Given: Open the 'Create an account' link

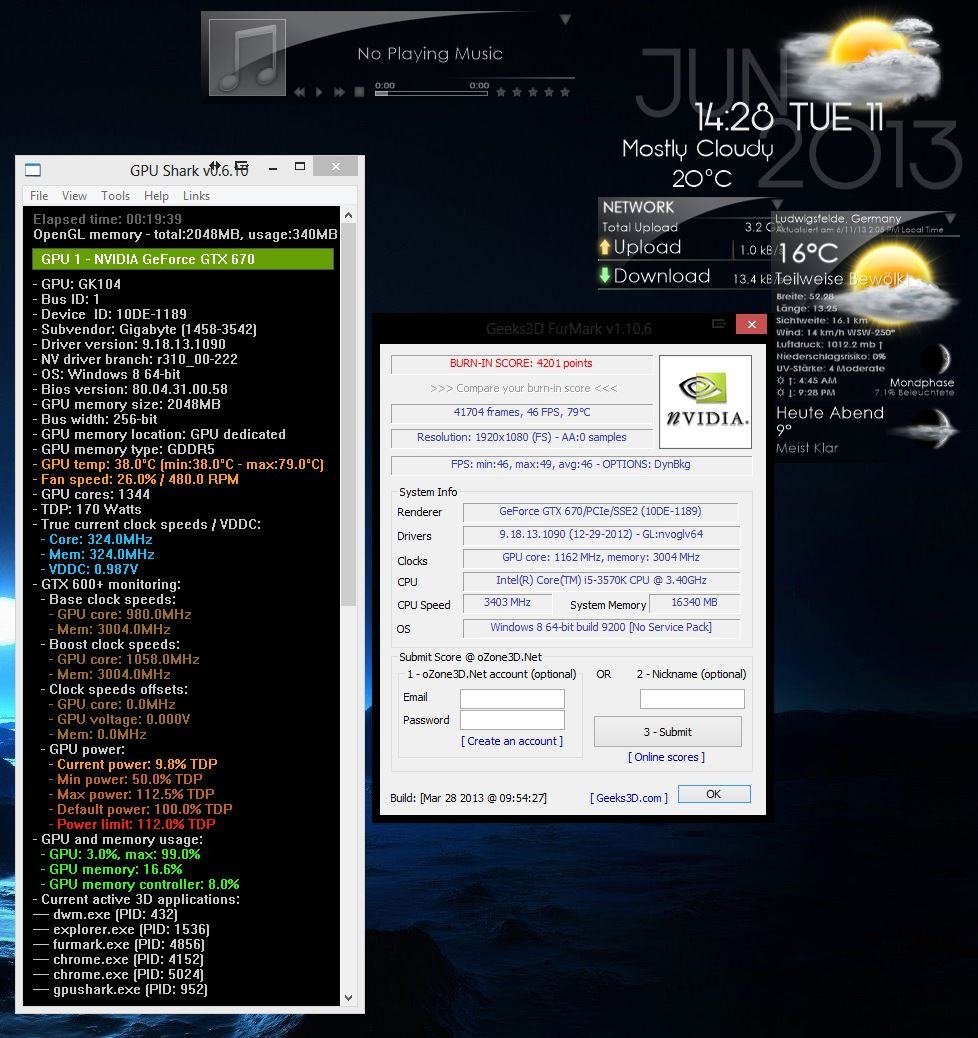Looking at the screenshot, I should click(512, 741).
